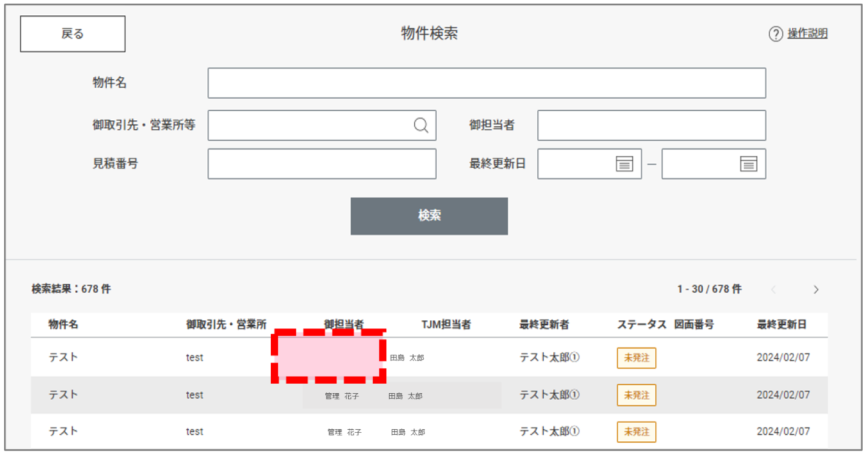Open calendar for 最終更新日 start date
The width and height of the screenshot is (867, 454).
pyautogui.click(x=624, y=164)
